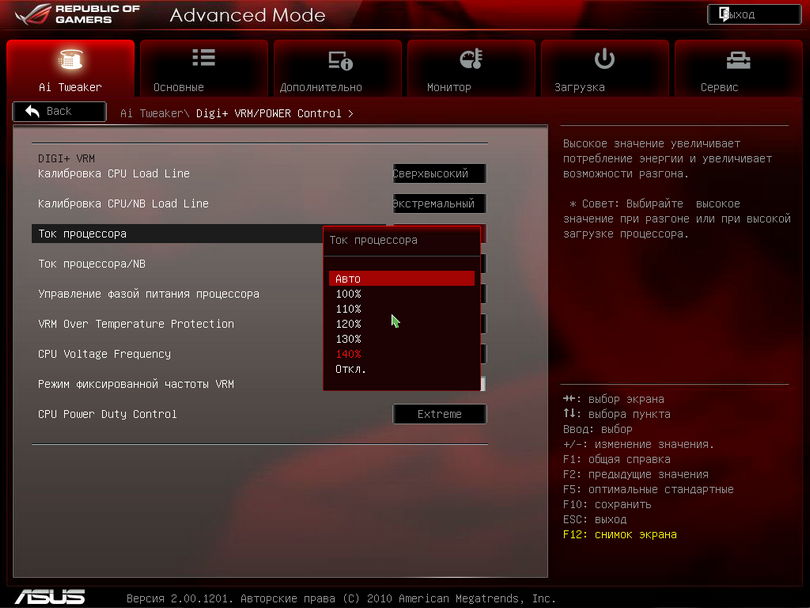Select Авто in current list
The height and width of the screenshot is (608, 810).
401,279
